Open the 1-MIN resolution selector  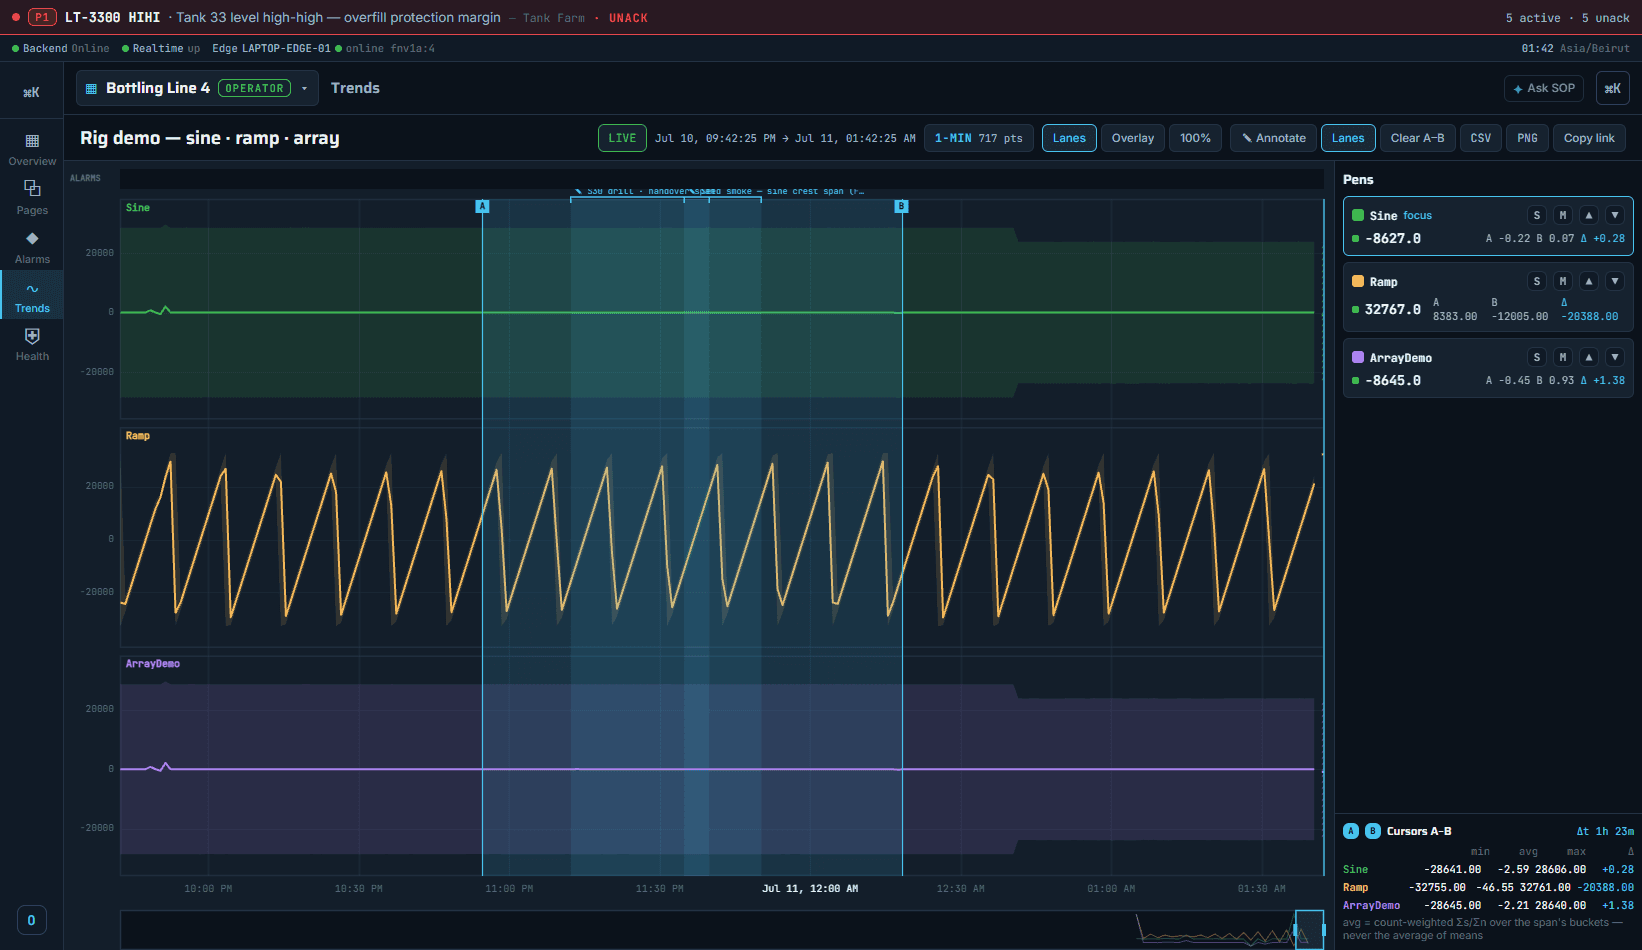(978, 138)
